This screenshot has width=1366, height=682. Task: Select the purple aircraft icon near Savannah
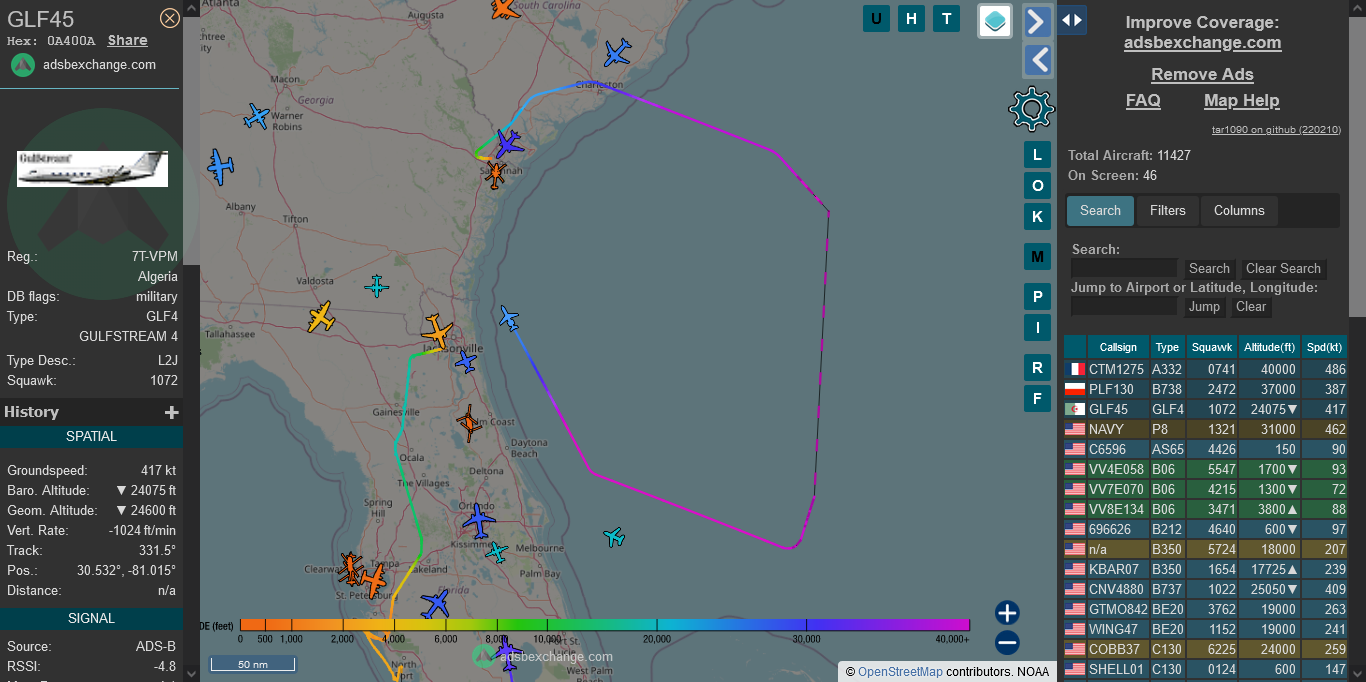pyautogui.click(x=509, y=142)
